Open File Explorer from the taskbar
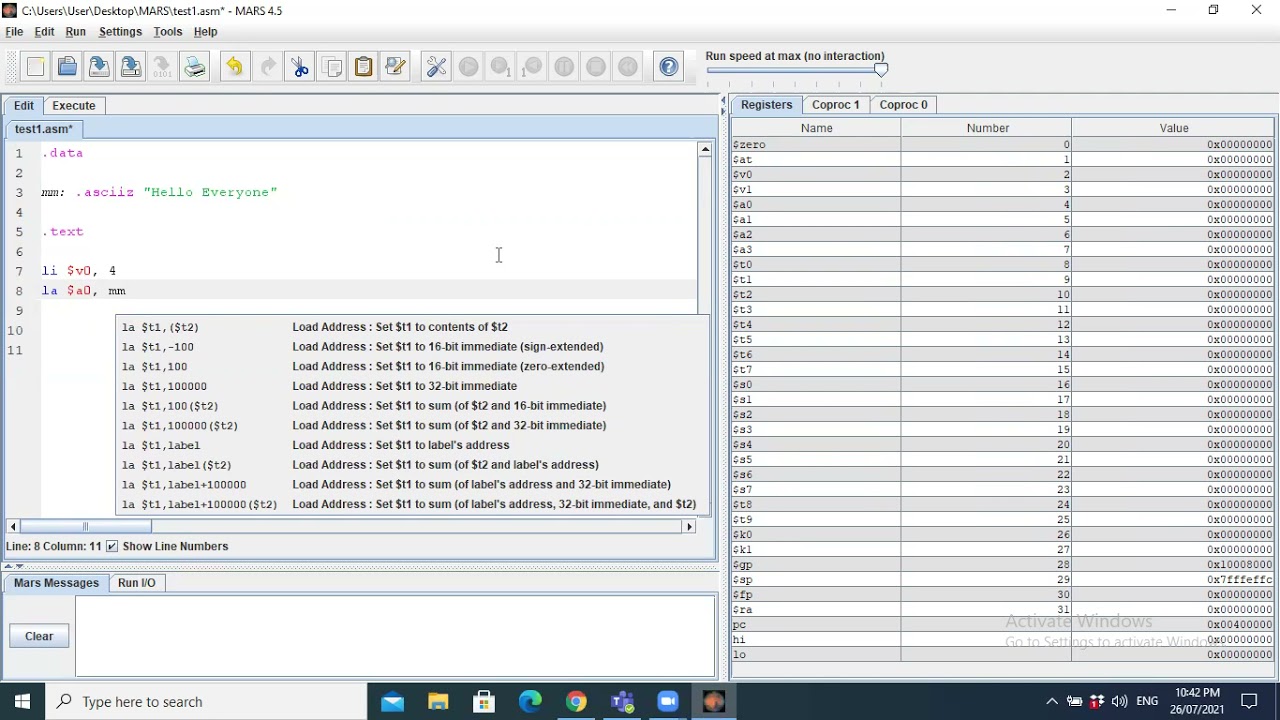Image resolution: width=1280 pixels, height=720 pixels. (438, 701)
